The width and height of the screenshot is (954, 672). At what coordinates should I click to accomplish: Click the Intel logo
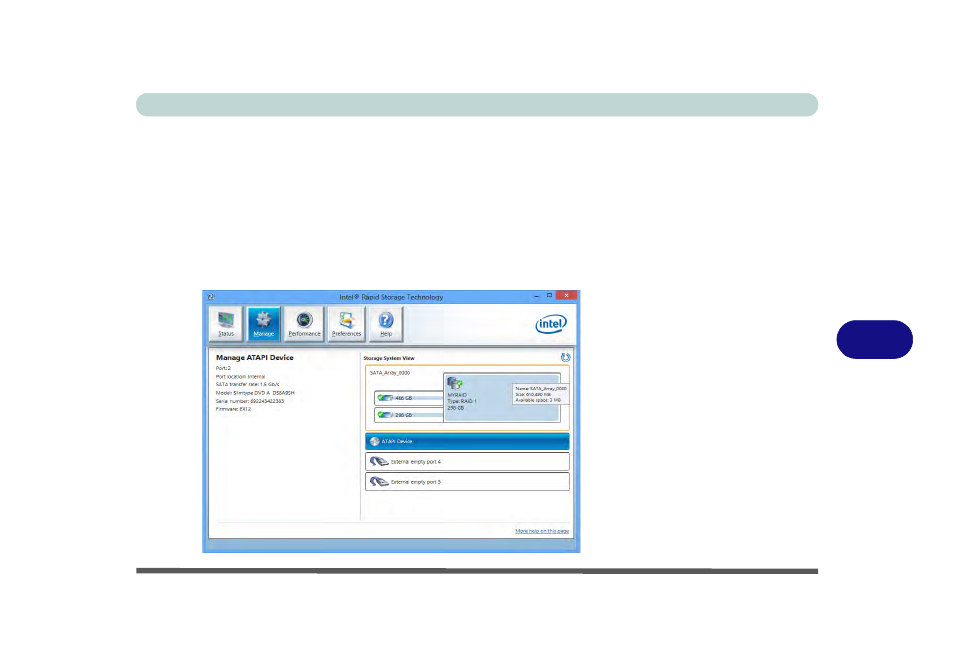point(551,324)
